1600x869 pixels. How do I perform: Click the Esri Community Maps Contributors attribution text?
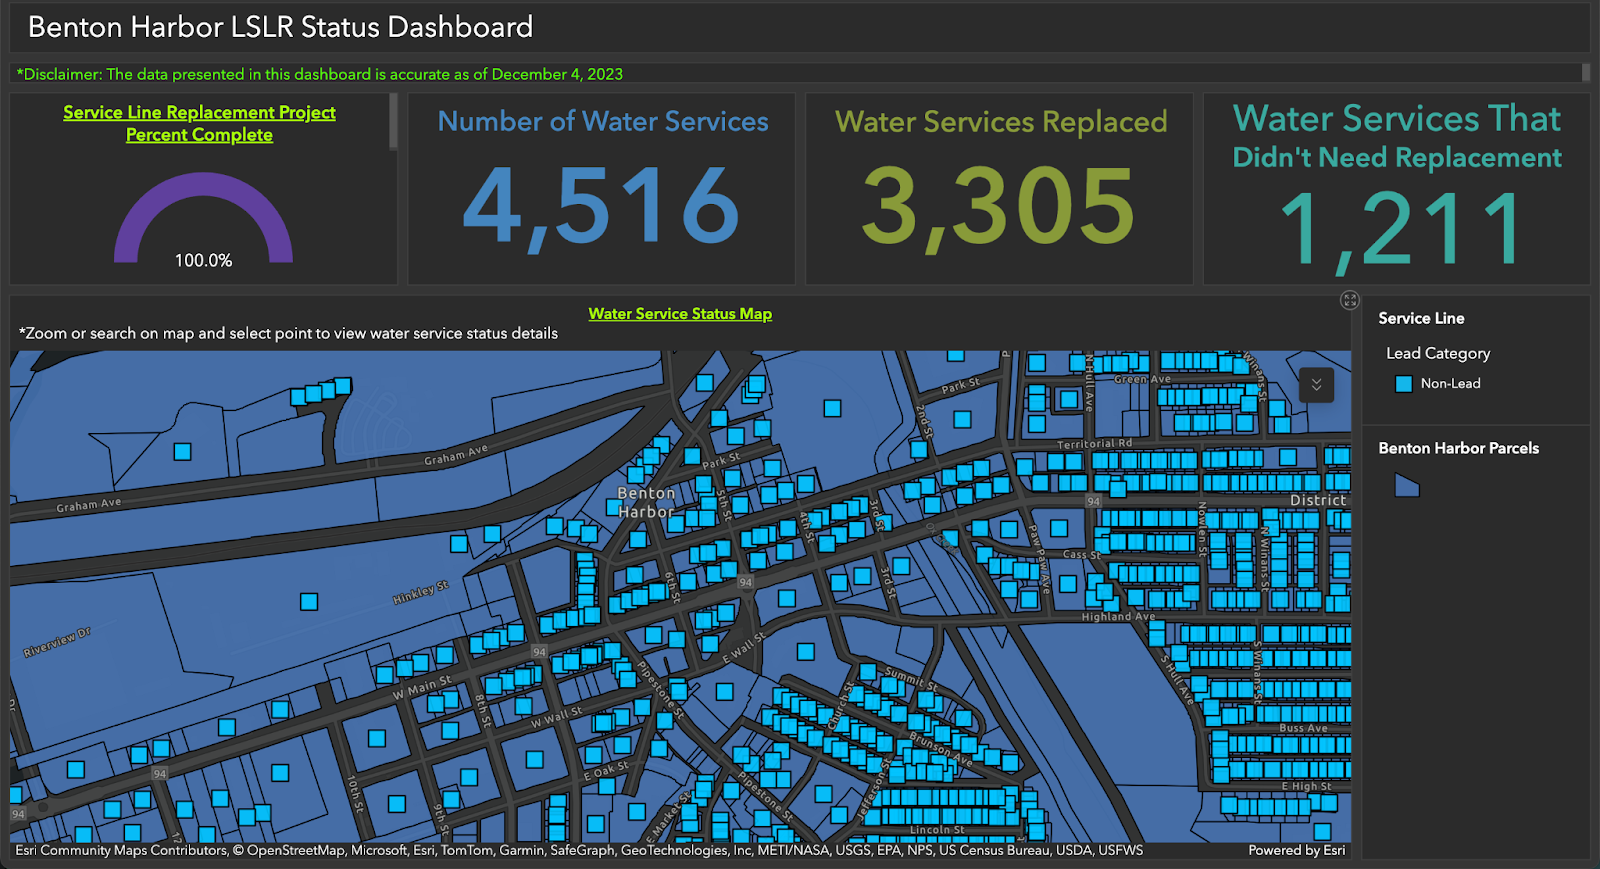[120, 850]
